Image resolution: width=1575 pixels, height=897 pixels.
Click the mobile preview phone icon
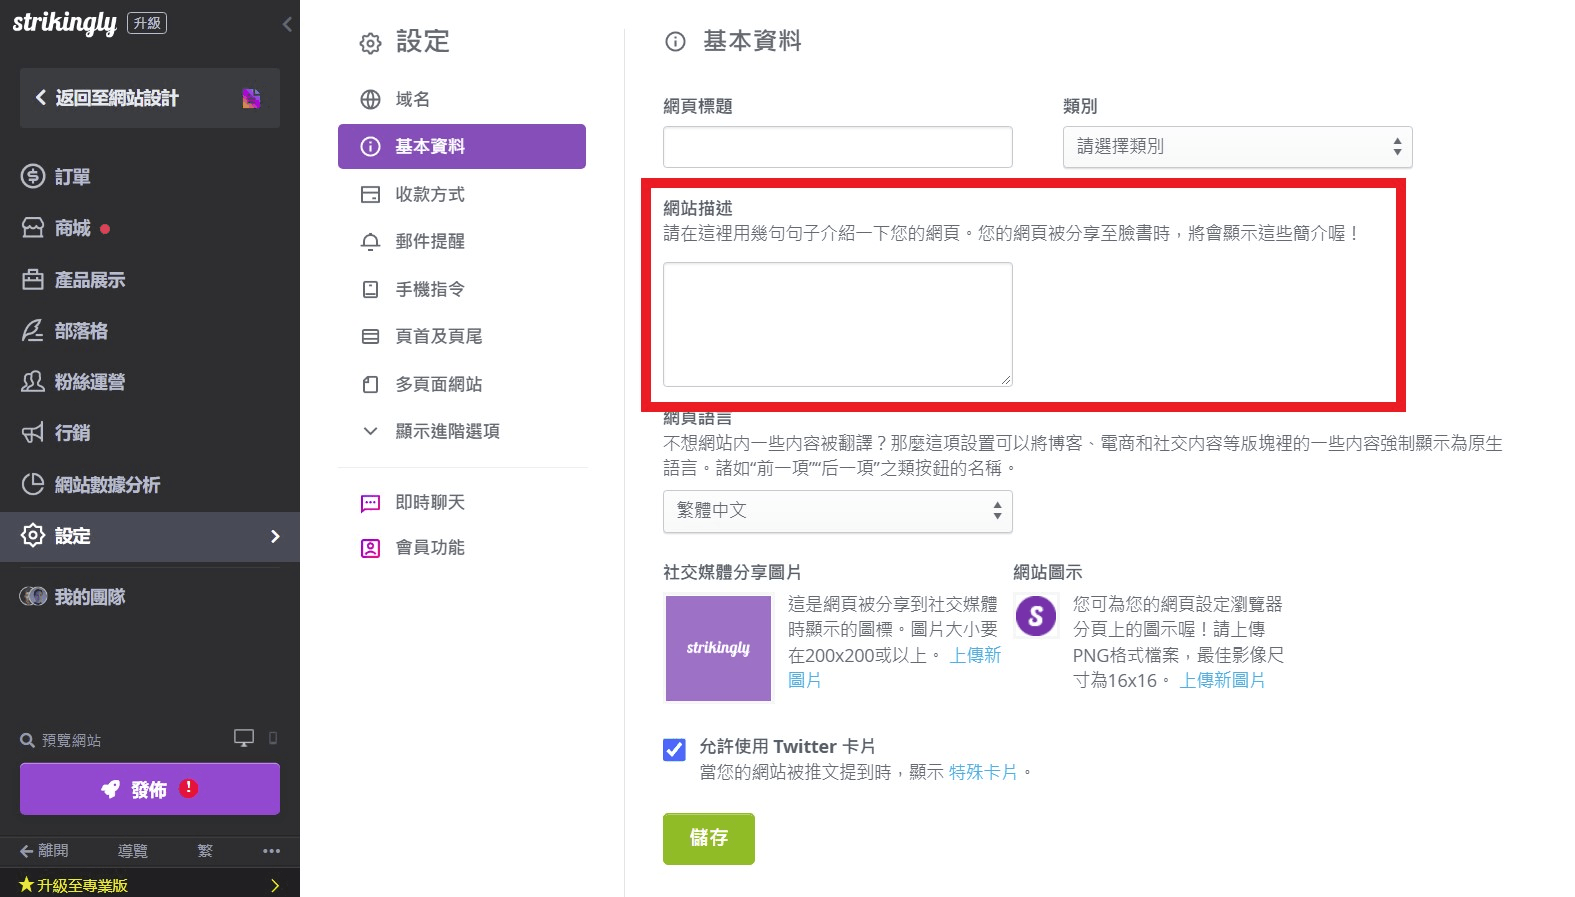coord(273,738)
